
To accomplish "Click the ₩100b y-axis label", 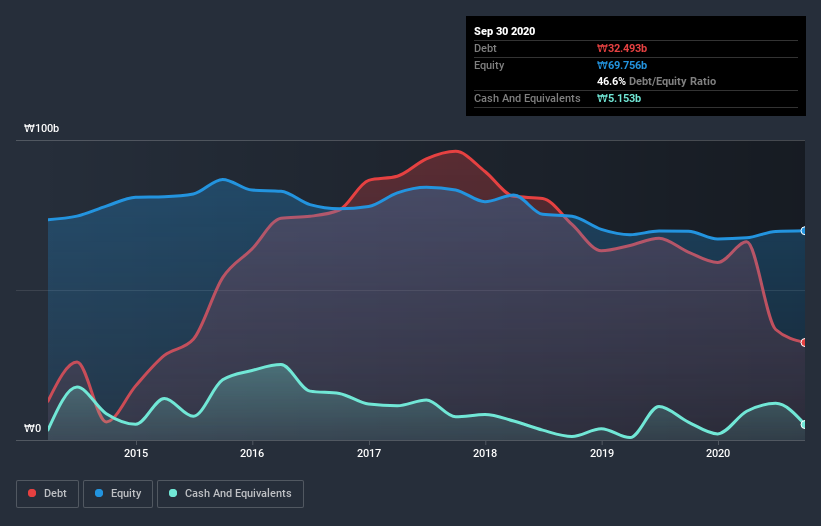I will coord(41,128).
